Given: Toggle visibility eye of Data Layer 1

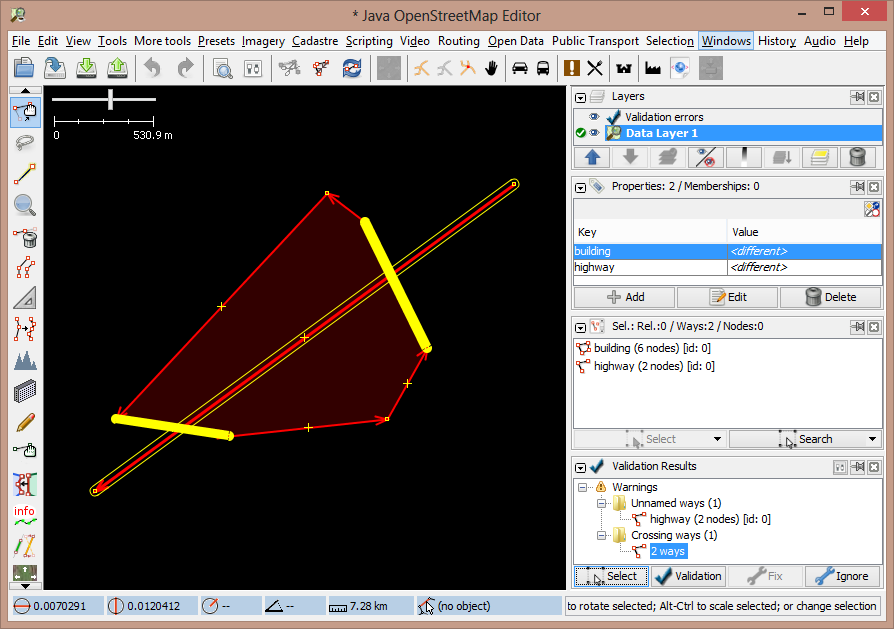Looking at the screenshot, I should 594,133.
